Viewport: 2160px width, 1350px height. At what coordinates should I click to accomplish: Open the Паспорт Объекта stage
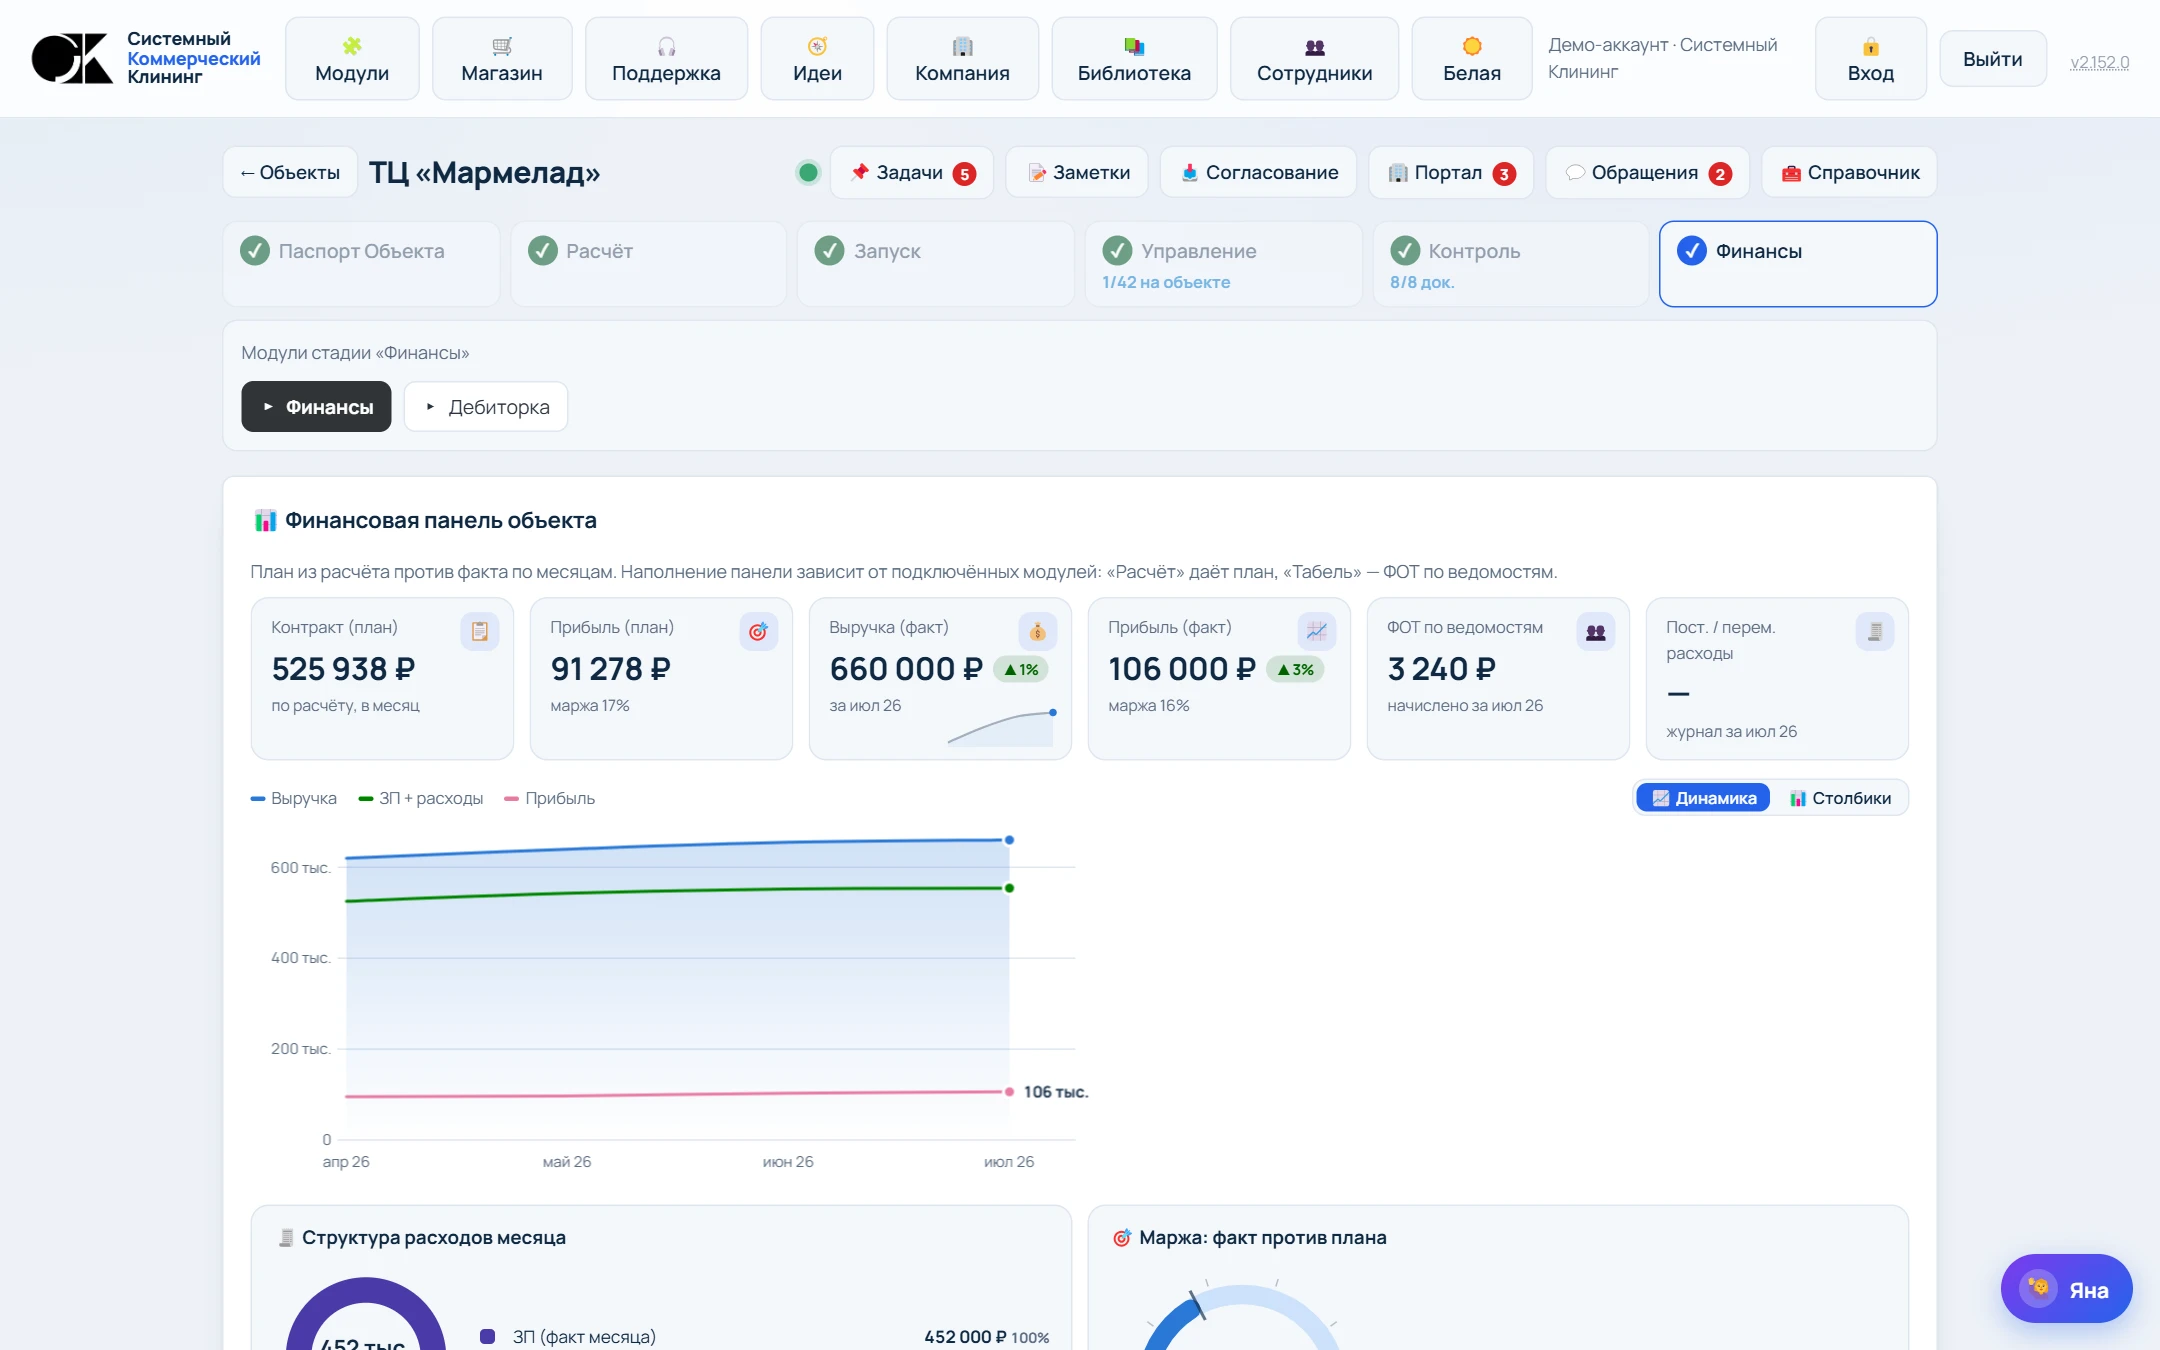(x=361, y=264)
